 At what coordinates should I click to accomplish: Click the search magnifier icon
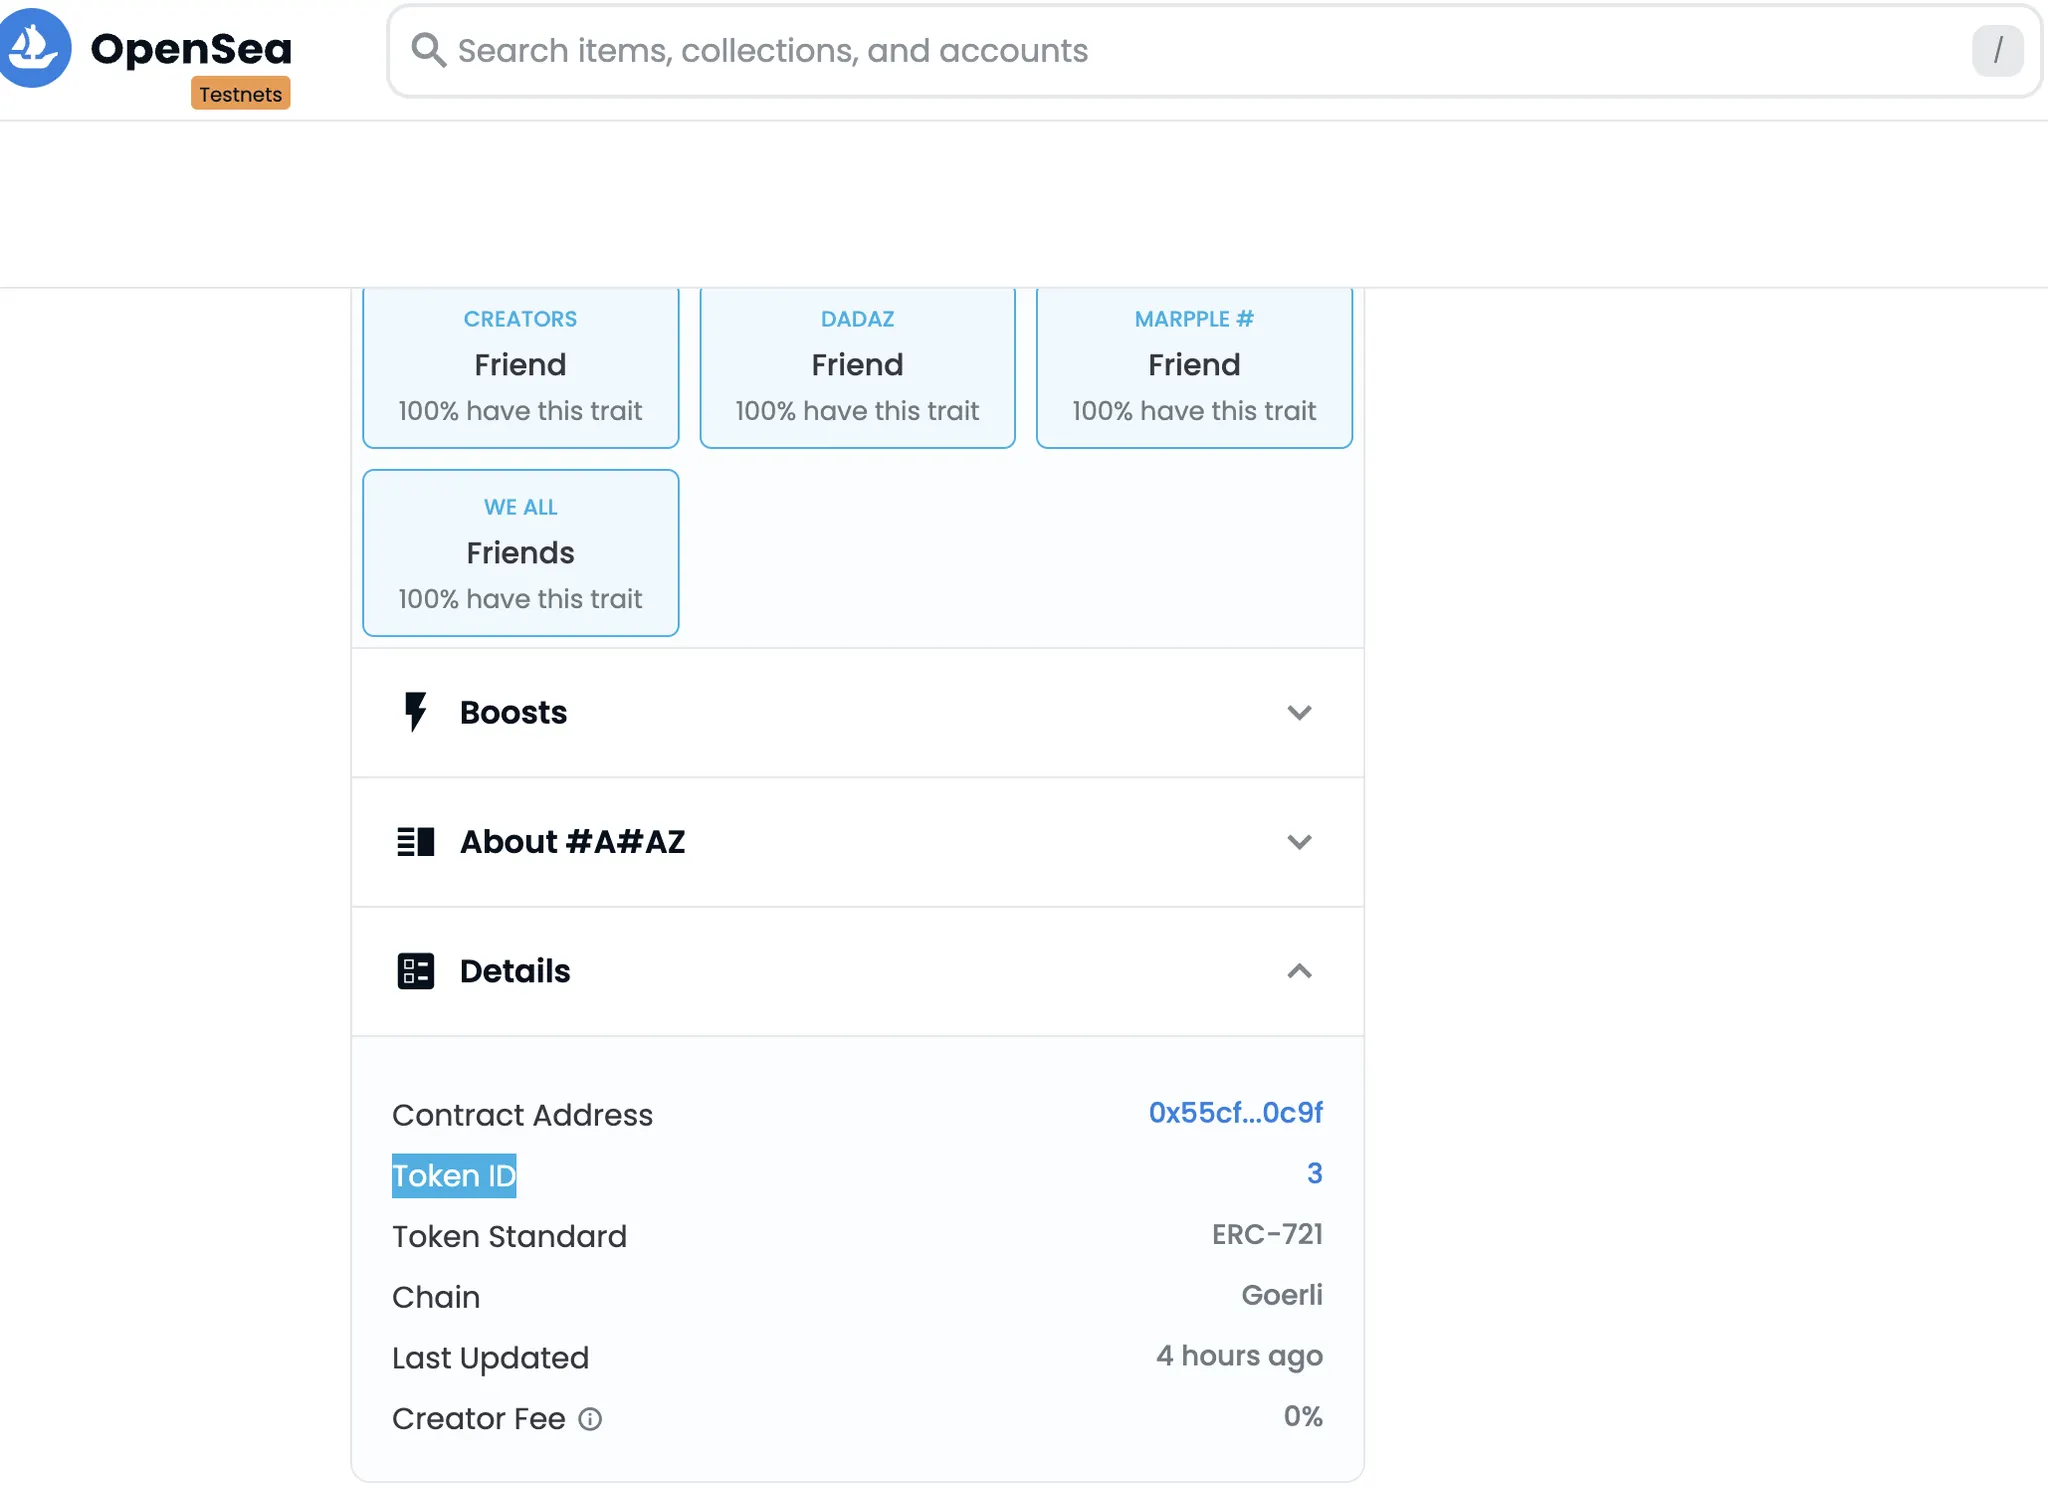pyautogui.click(x=428, y=50)
